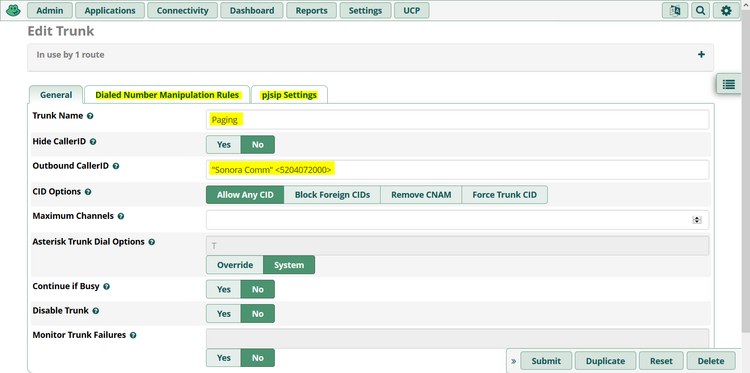
Task: Switch to Dialed Number Manipulation Rules tab
Action: [167, 95]
